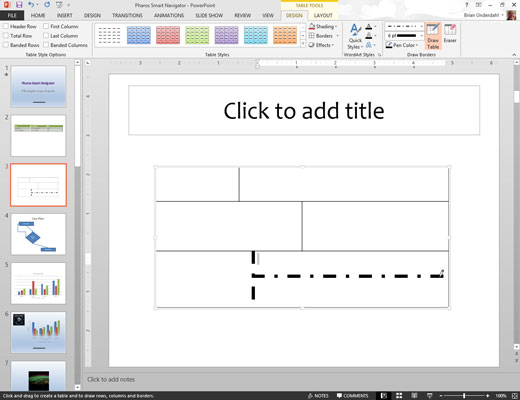Toggle Header Row checkbox
Image resolution: width=520 pixels, height=400 pixels.
(6, 26)
